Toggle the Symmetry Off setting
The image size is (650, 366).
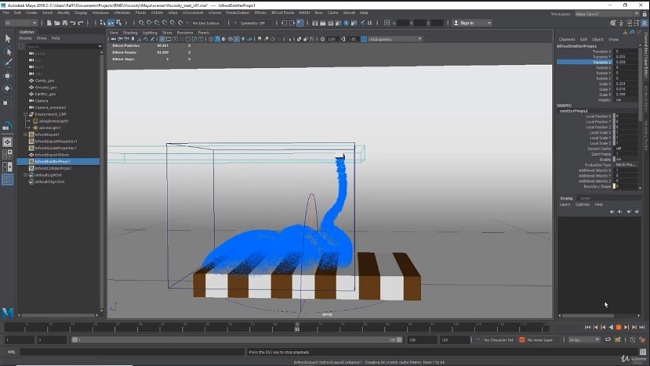point(252,23)
